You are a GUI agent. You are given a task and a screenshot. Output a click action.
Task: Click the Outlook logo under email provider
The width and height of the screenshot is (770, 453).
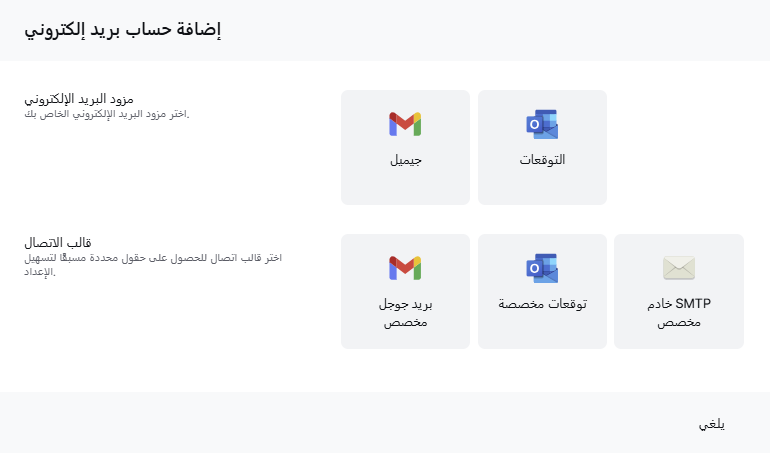542,124
